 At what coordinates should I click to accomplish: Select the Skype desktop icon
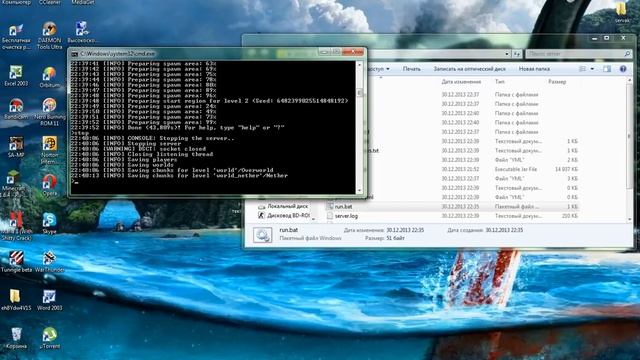coord(49,223)
